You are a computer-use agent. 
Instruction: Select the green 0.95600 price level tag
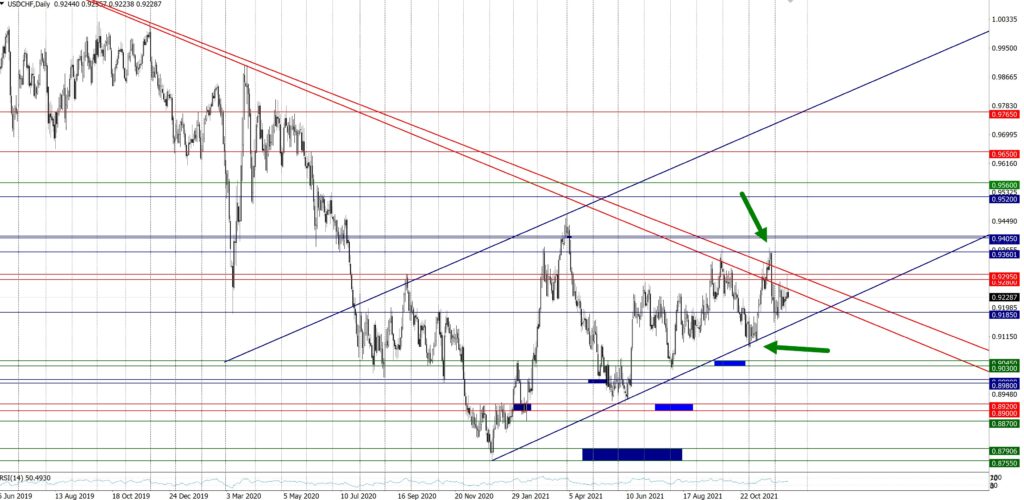pos(1004,184)
